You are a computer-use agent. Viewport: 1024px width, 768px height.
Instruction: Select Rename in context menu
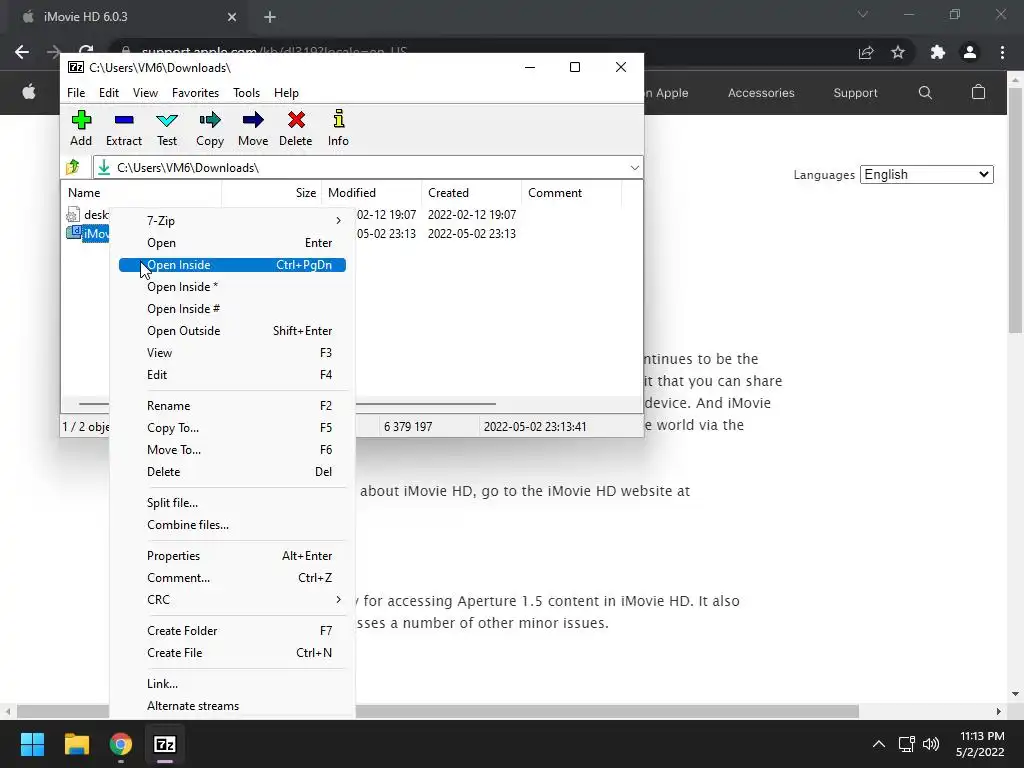(x=232, y=406)
